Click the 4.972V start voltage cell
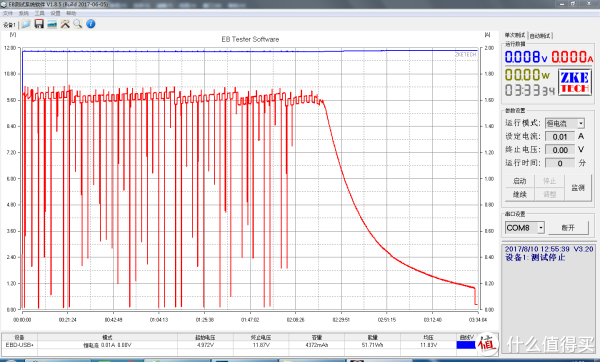 point(205,345)
